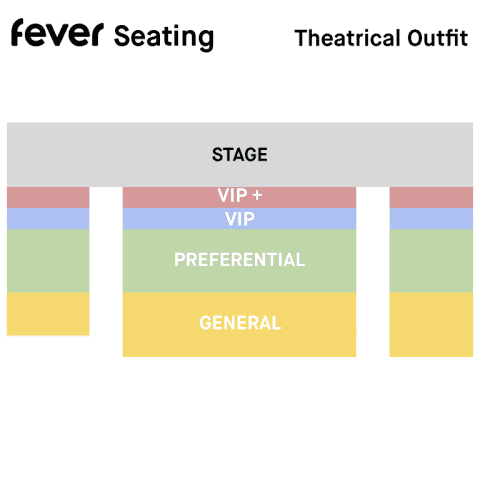This screenshot has height=480, width=480.
Task: Pick the left green preferential block
Action: coord(48,261)
